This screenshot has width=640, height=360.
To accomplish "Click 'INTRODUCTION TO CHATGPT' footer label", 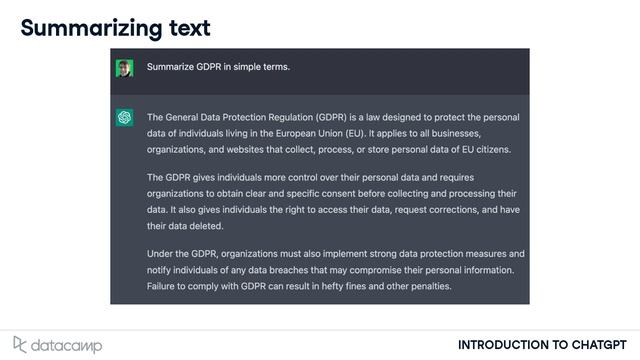I will click(542, 345).
